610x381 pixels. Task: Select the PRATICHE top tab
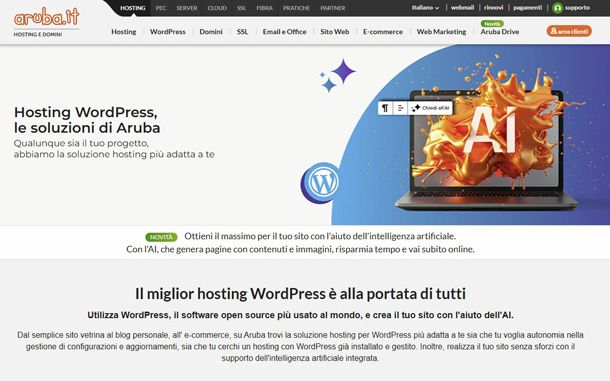[x=296, y=8]
